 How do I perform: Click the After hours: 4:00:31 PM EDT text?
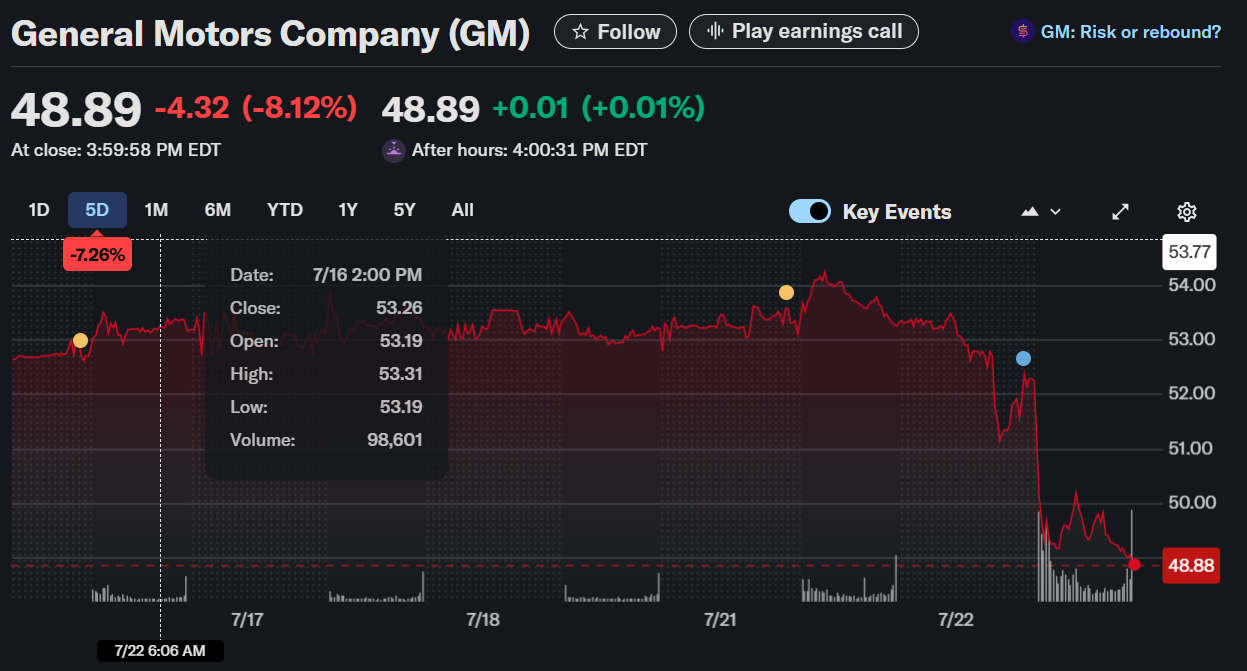coord(530,151)
